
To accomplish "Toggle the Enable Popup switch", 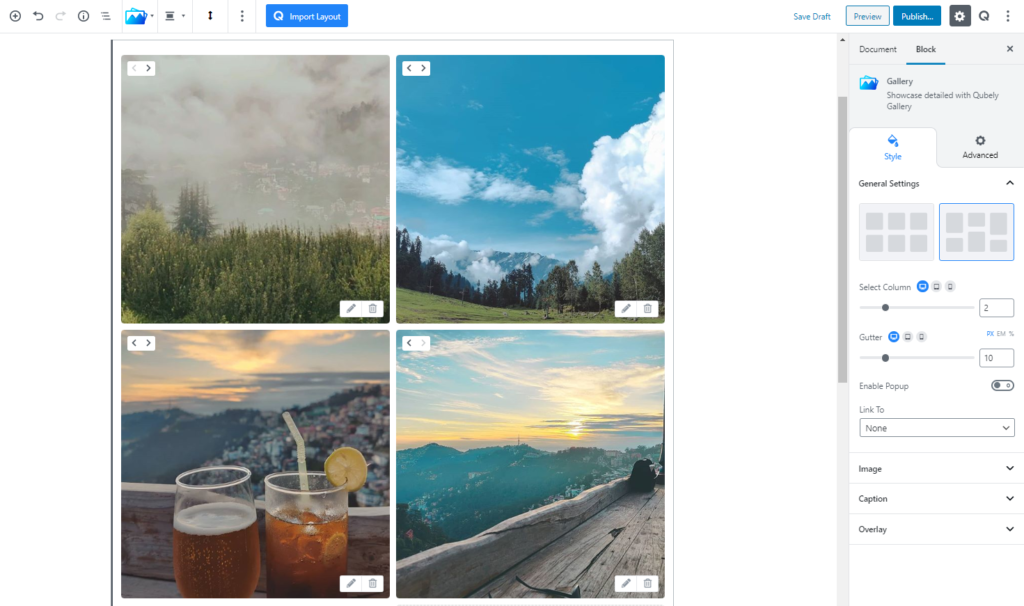I will 1002,386.
